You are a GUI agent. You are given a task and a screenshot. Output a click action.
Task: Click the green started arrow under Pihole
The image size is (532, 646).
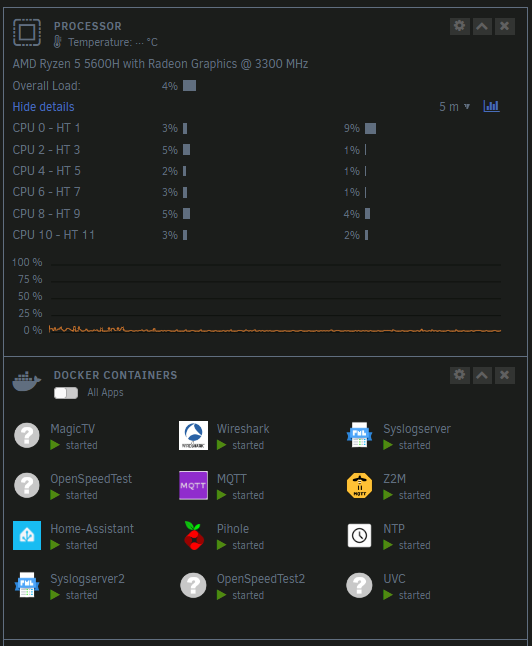click(221, 545)
